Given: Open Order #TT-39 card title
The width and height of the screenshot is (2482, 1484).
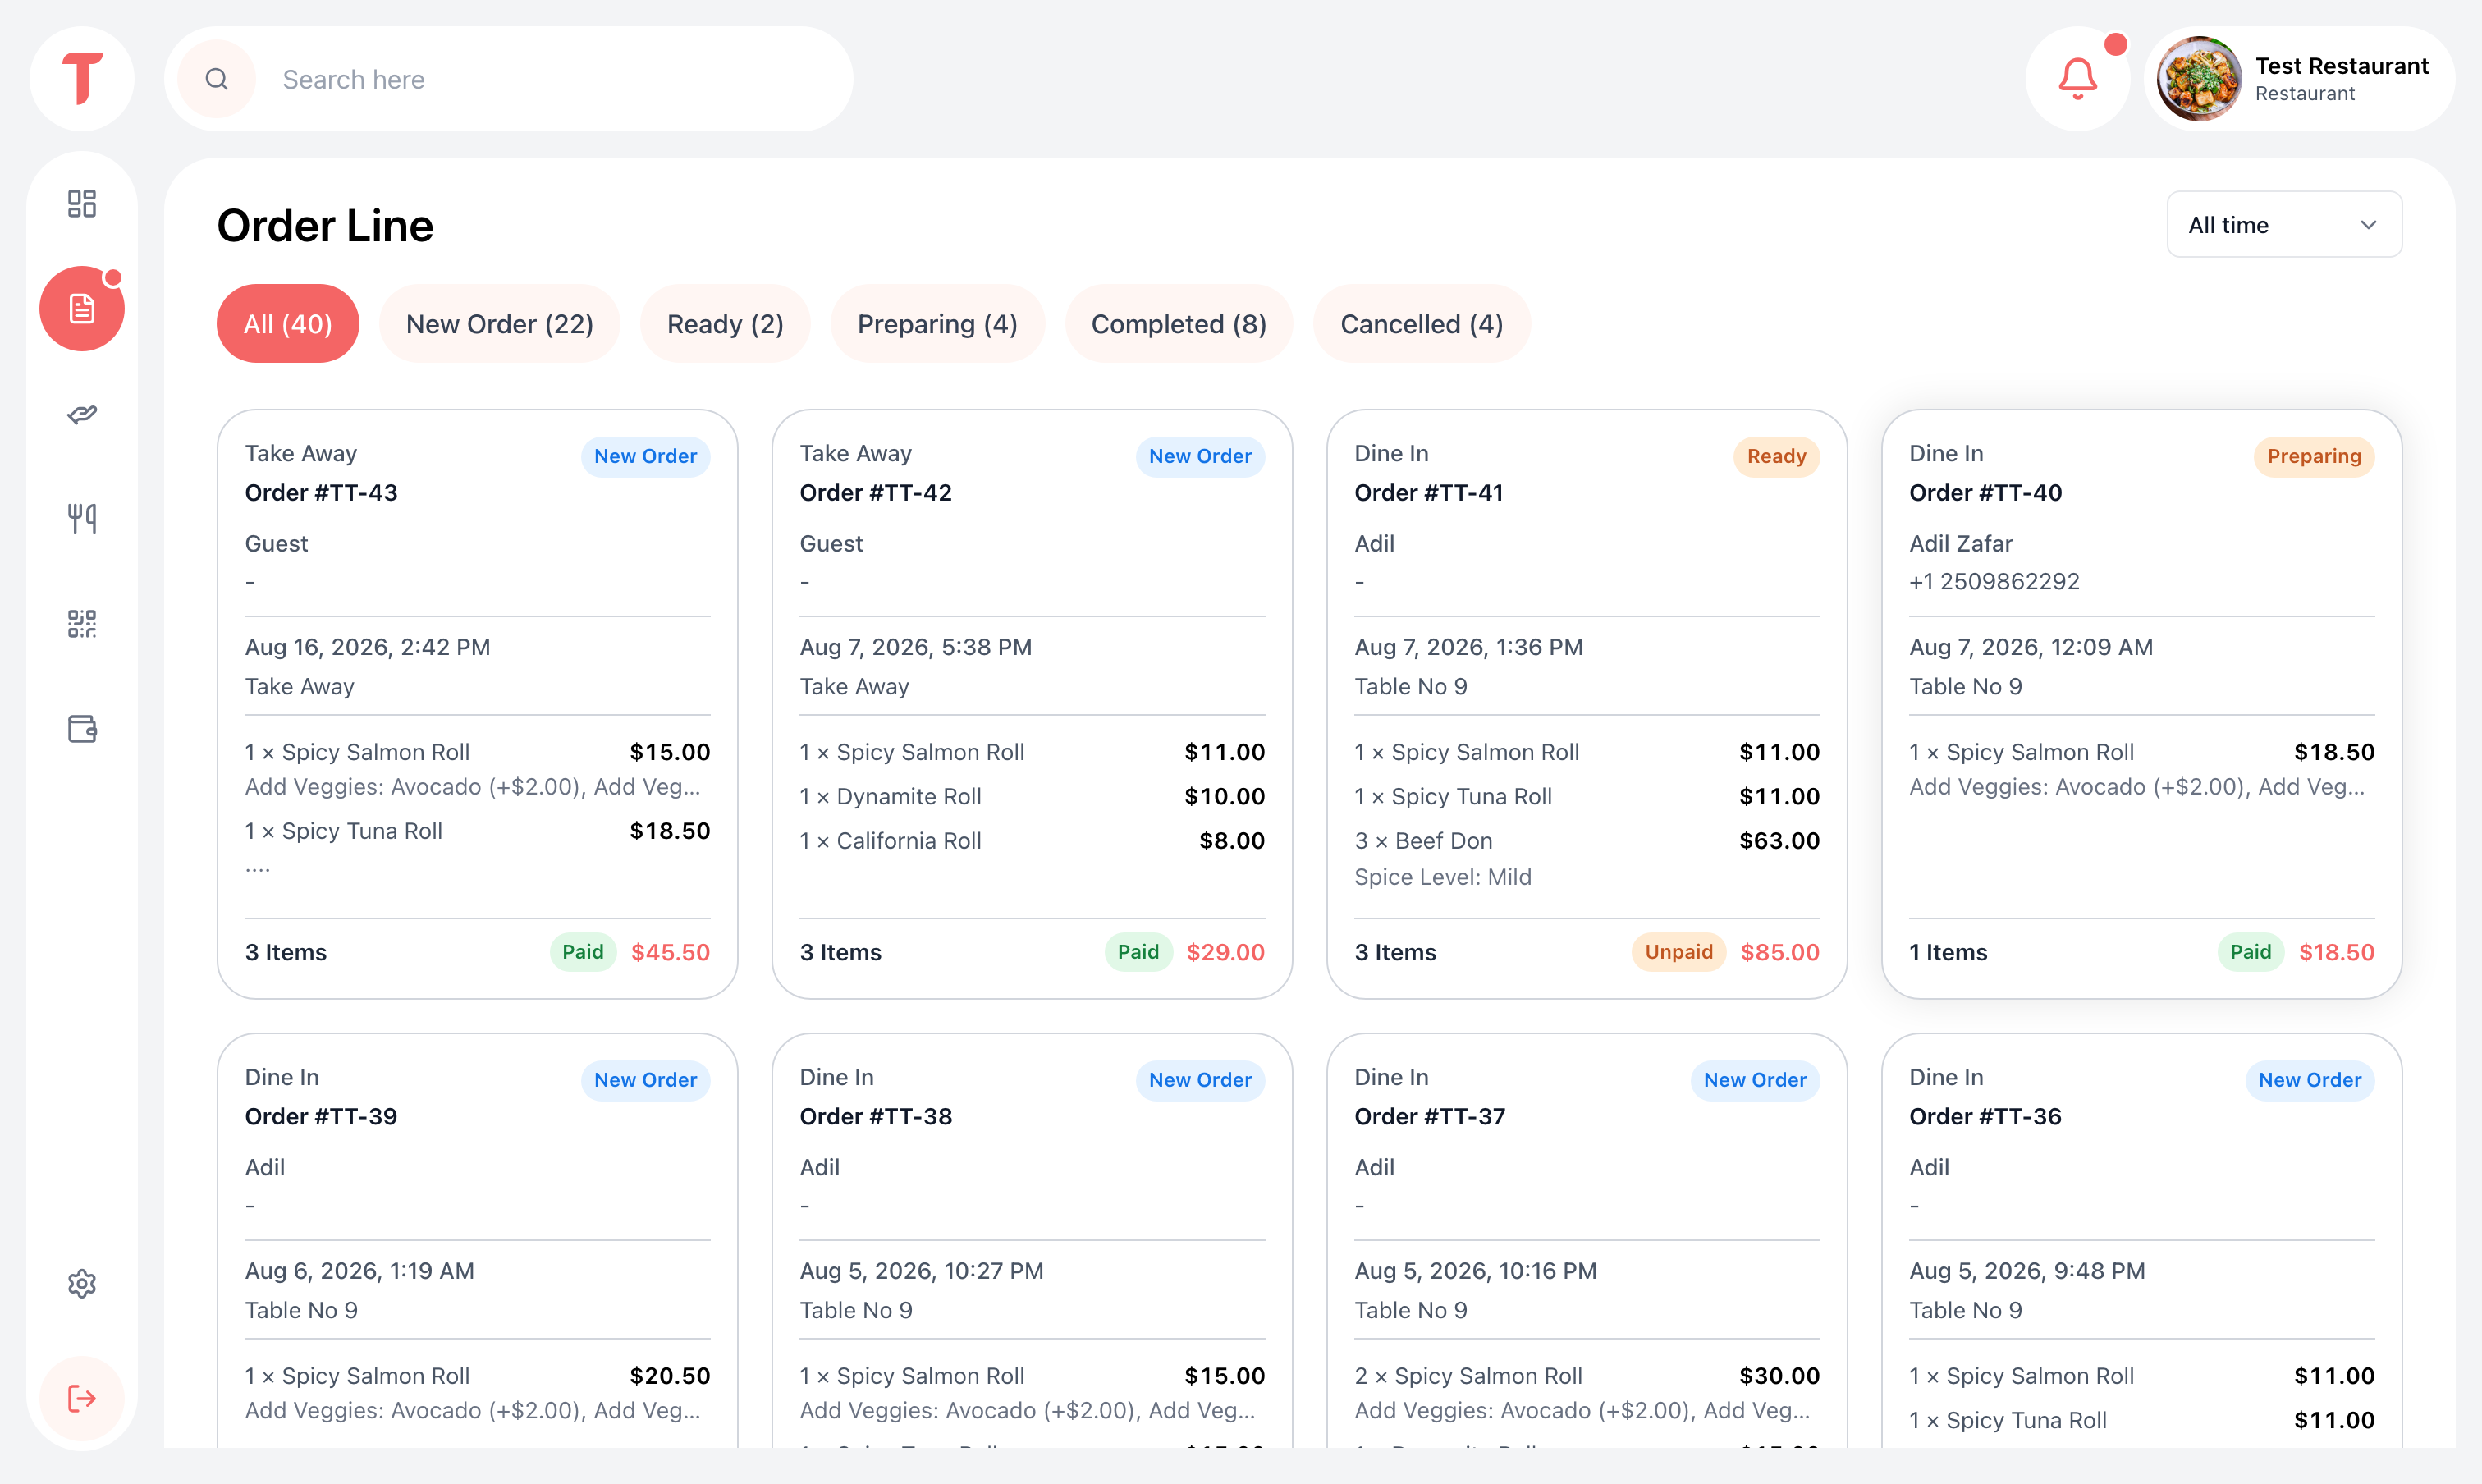Looking at the screenshot, I should (321, 1116).
